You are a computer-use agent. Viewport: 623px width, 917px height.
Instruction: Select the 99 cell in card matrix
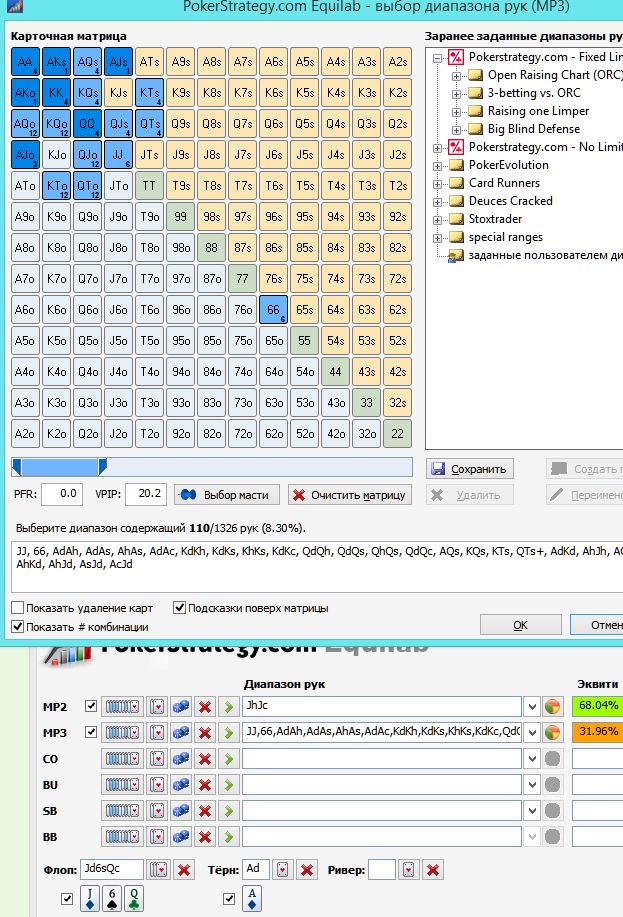180,215
